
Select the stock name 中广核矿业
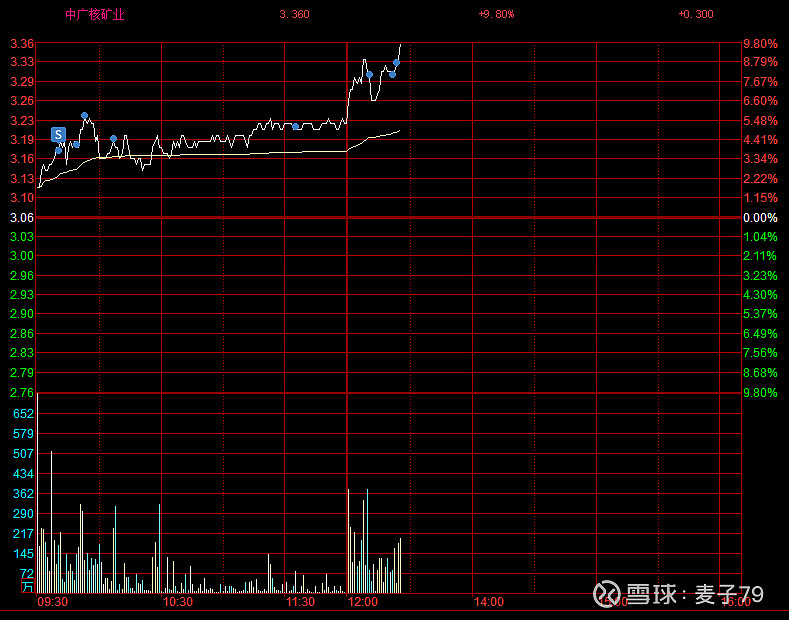[x=95, y=14]
